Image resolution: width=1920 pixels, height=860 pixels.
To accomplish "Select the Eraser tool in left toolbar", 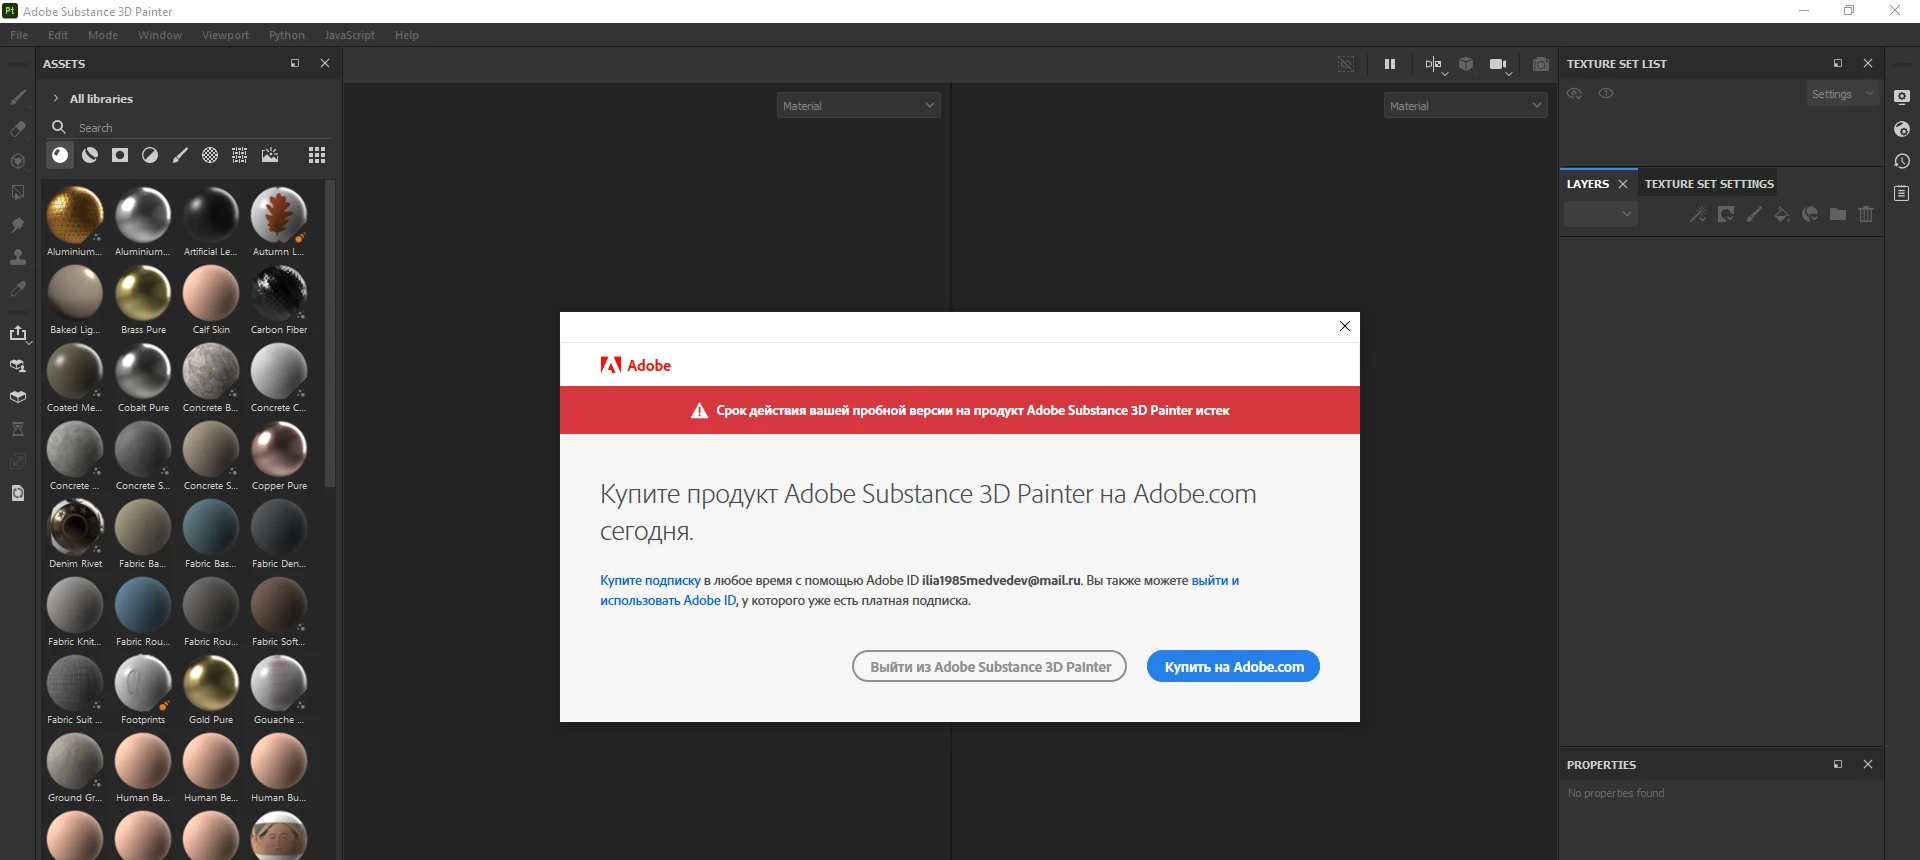I will (18, 129).
